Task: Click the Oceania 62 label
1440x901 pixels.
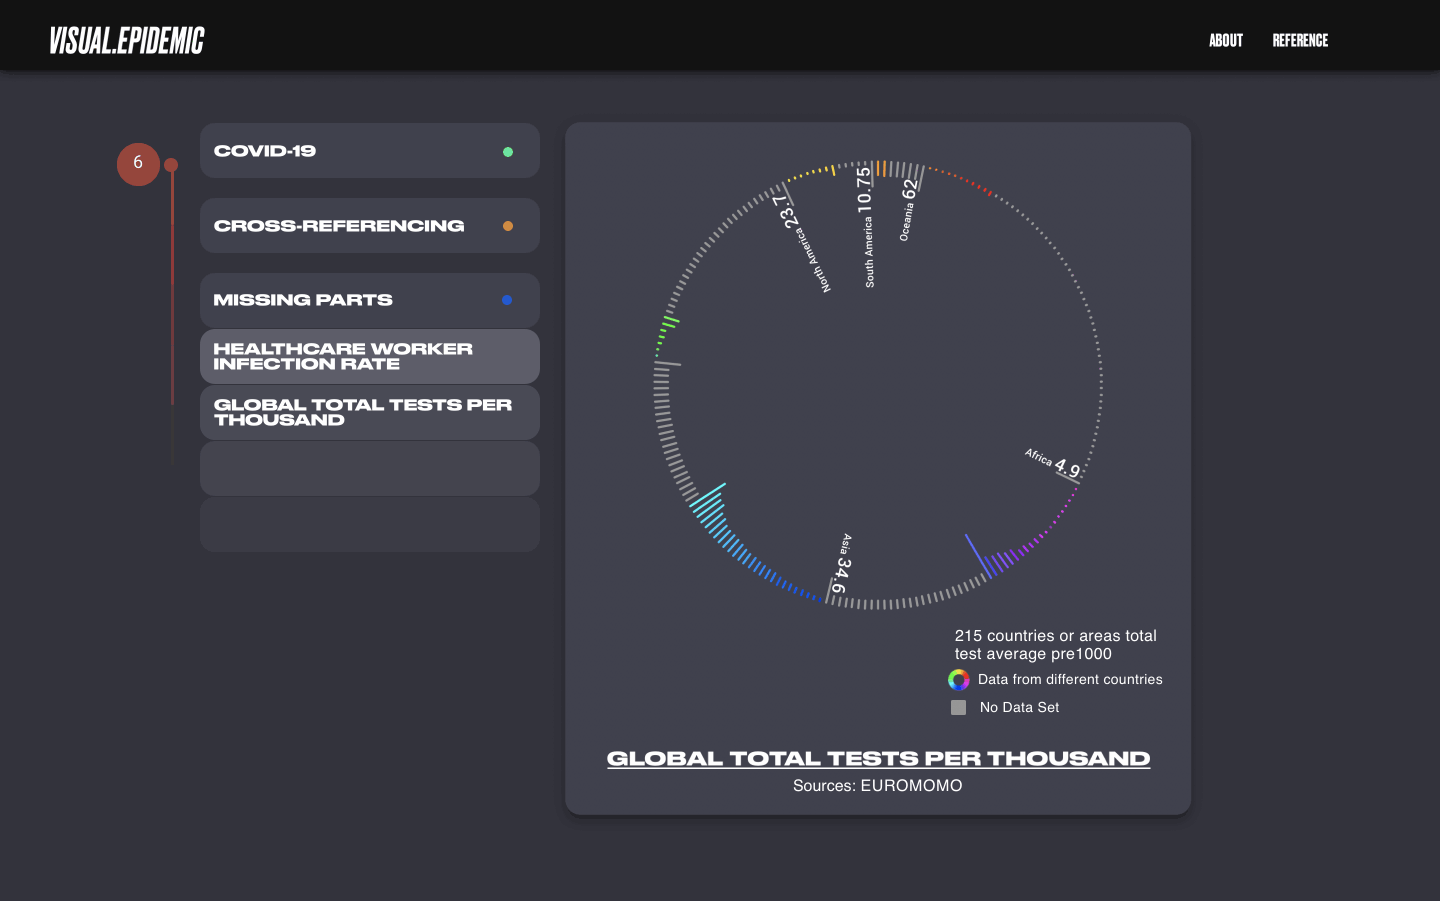Action: [x=908, y=208]
